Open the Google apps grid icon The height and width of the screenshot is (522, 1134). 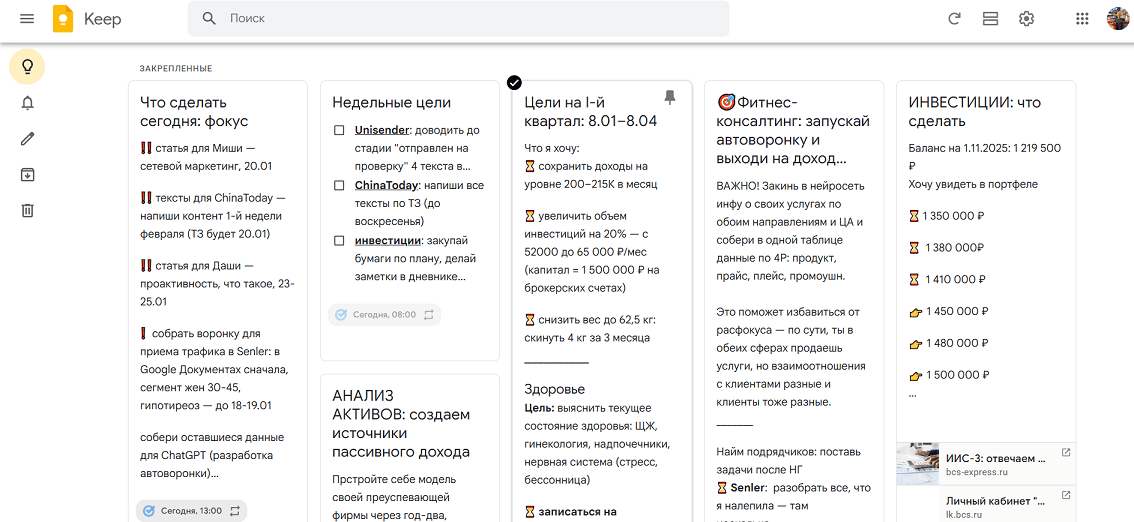1082,19
